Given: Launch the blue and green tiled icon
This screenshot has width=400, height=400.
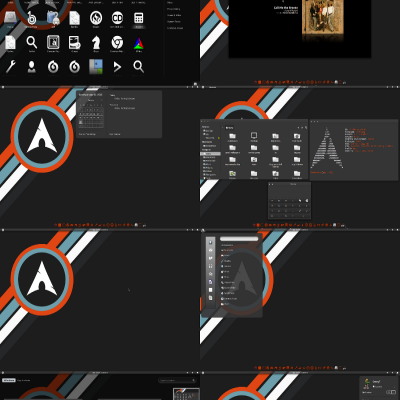Looking at the screenshot, I should point(96,67).
